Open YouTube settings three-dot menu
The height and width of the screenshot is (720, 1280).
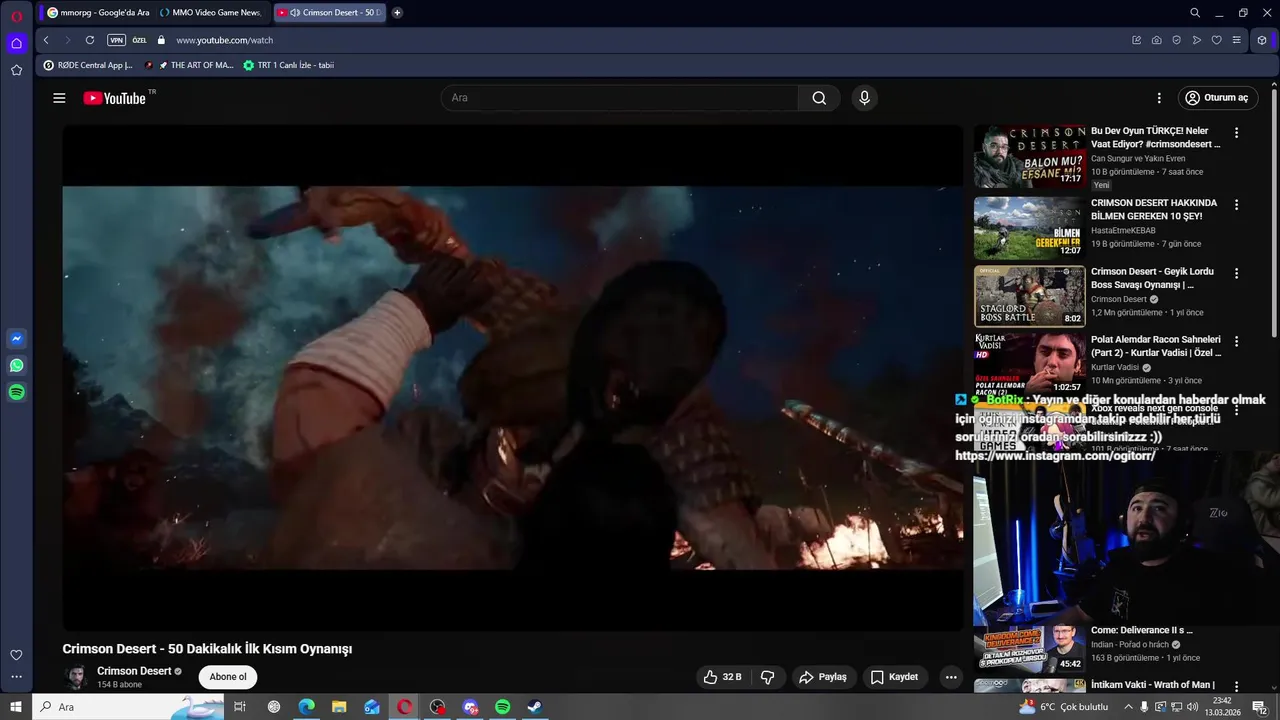(x=1159, y=98)
